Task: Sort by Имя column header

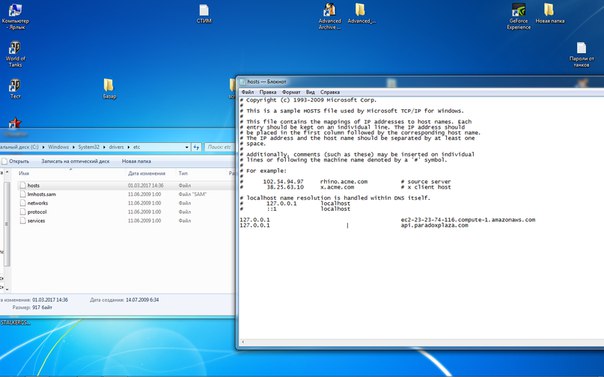Action: click(23, 173)
